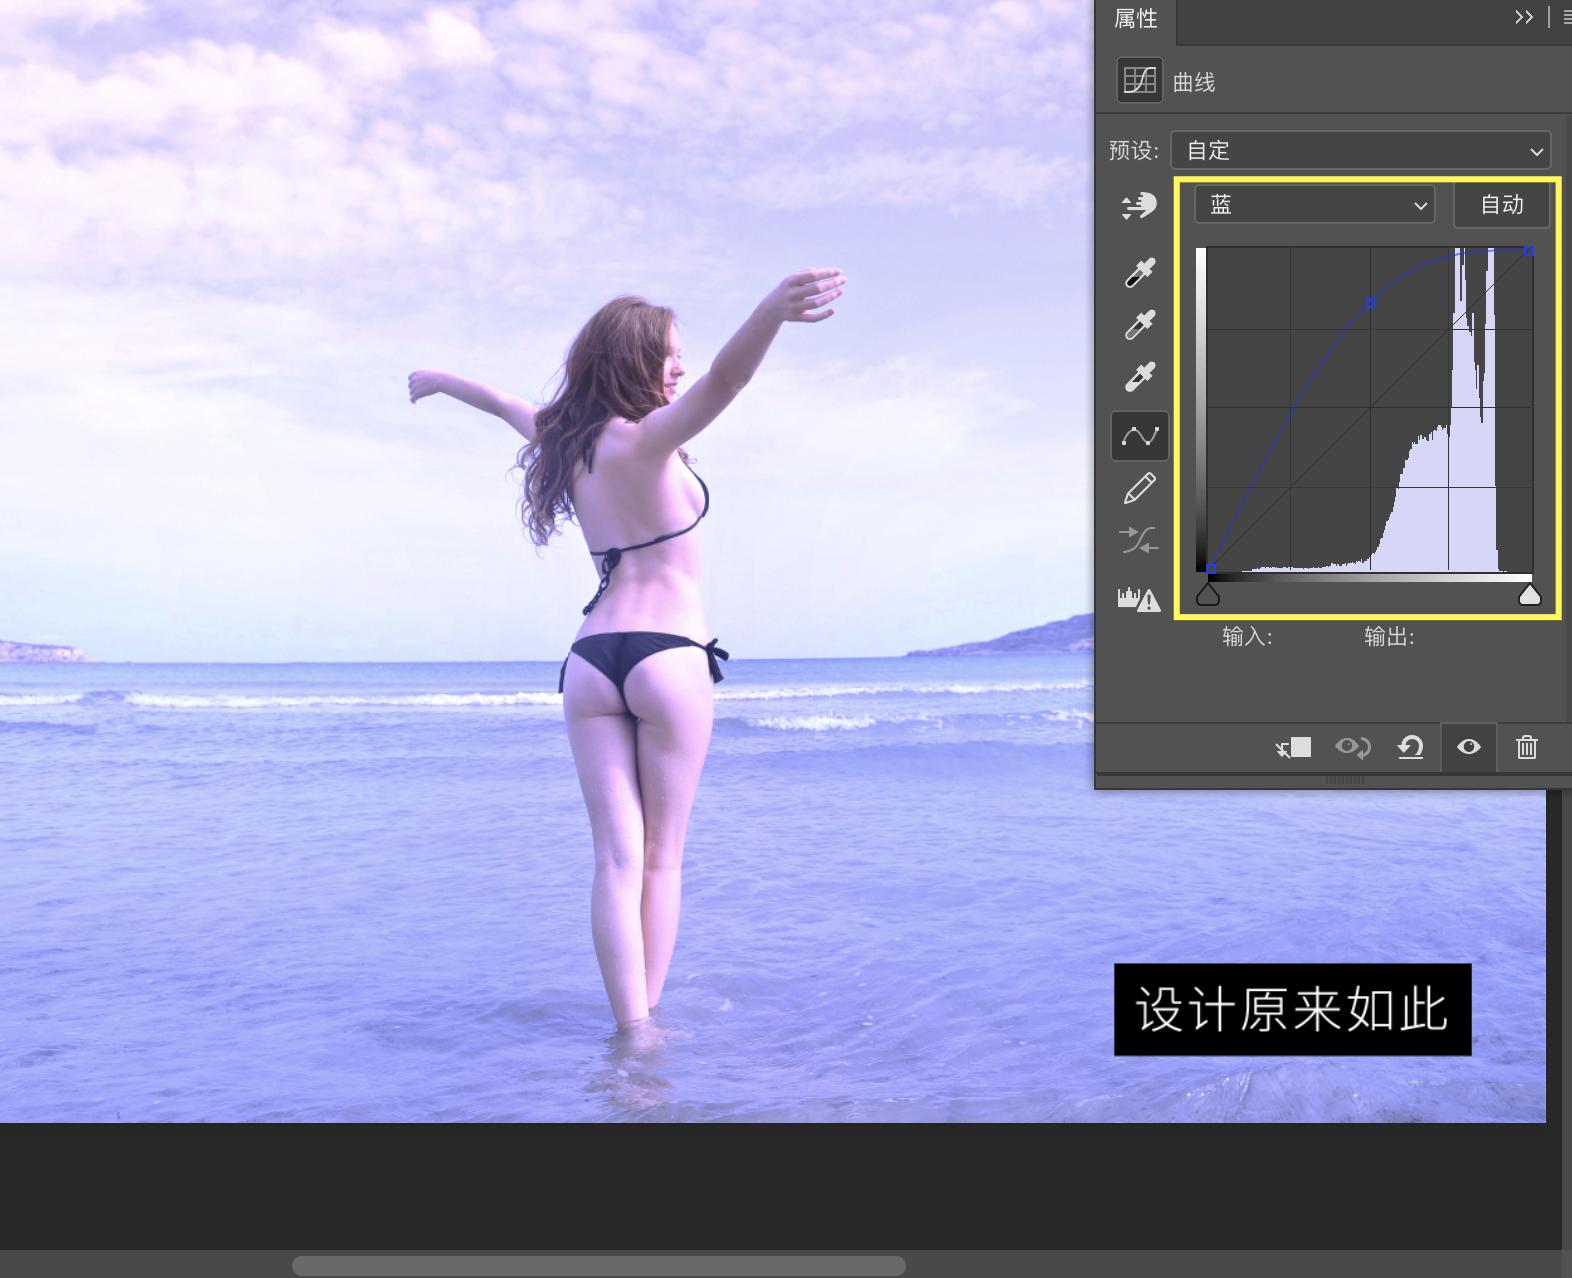Collapse panel with double-arrow icon
The height and width of the screenshot is (1278, 1572).
tap(1523, 17)
